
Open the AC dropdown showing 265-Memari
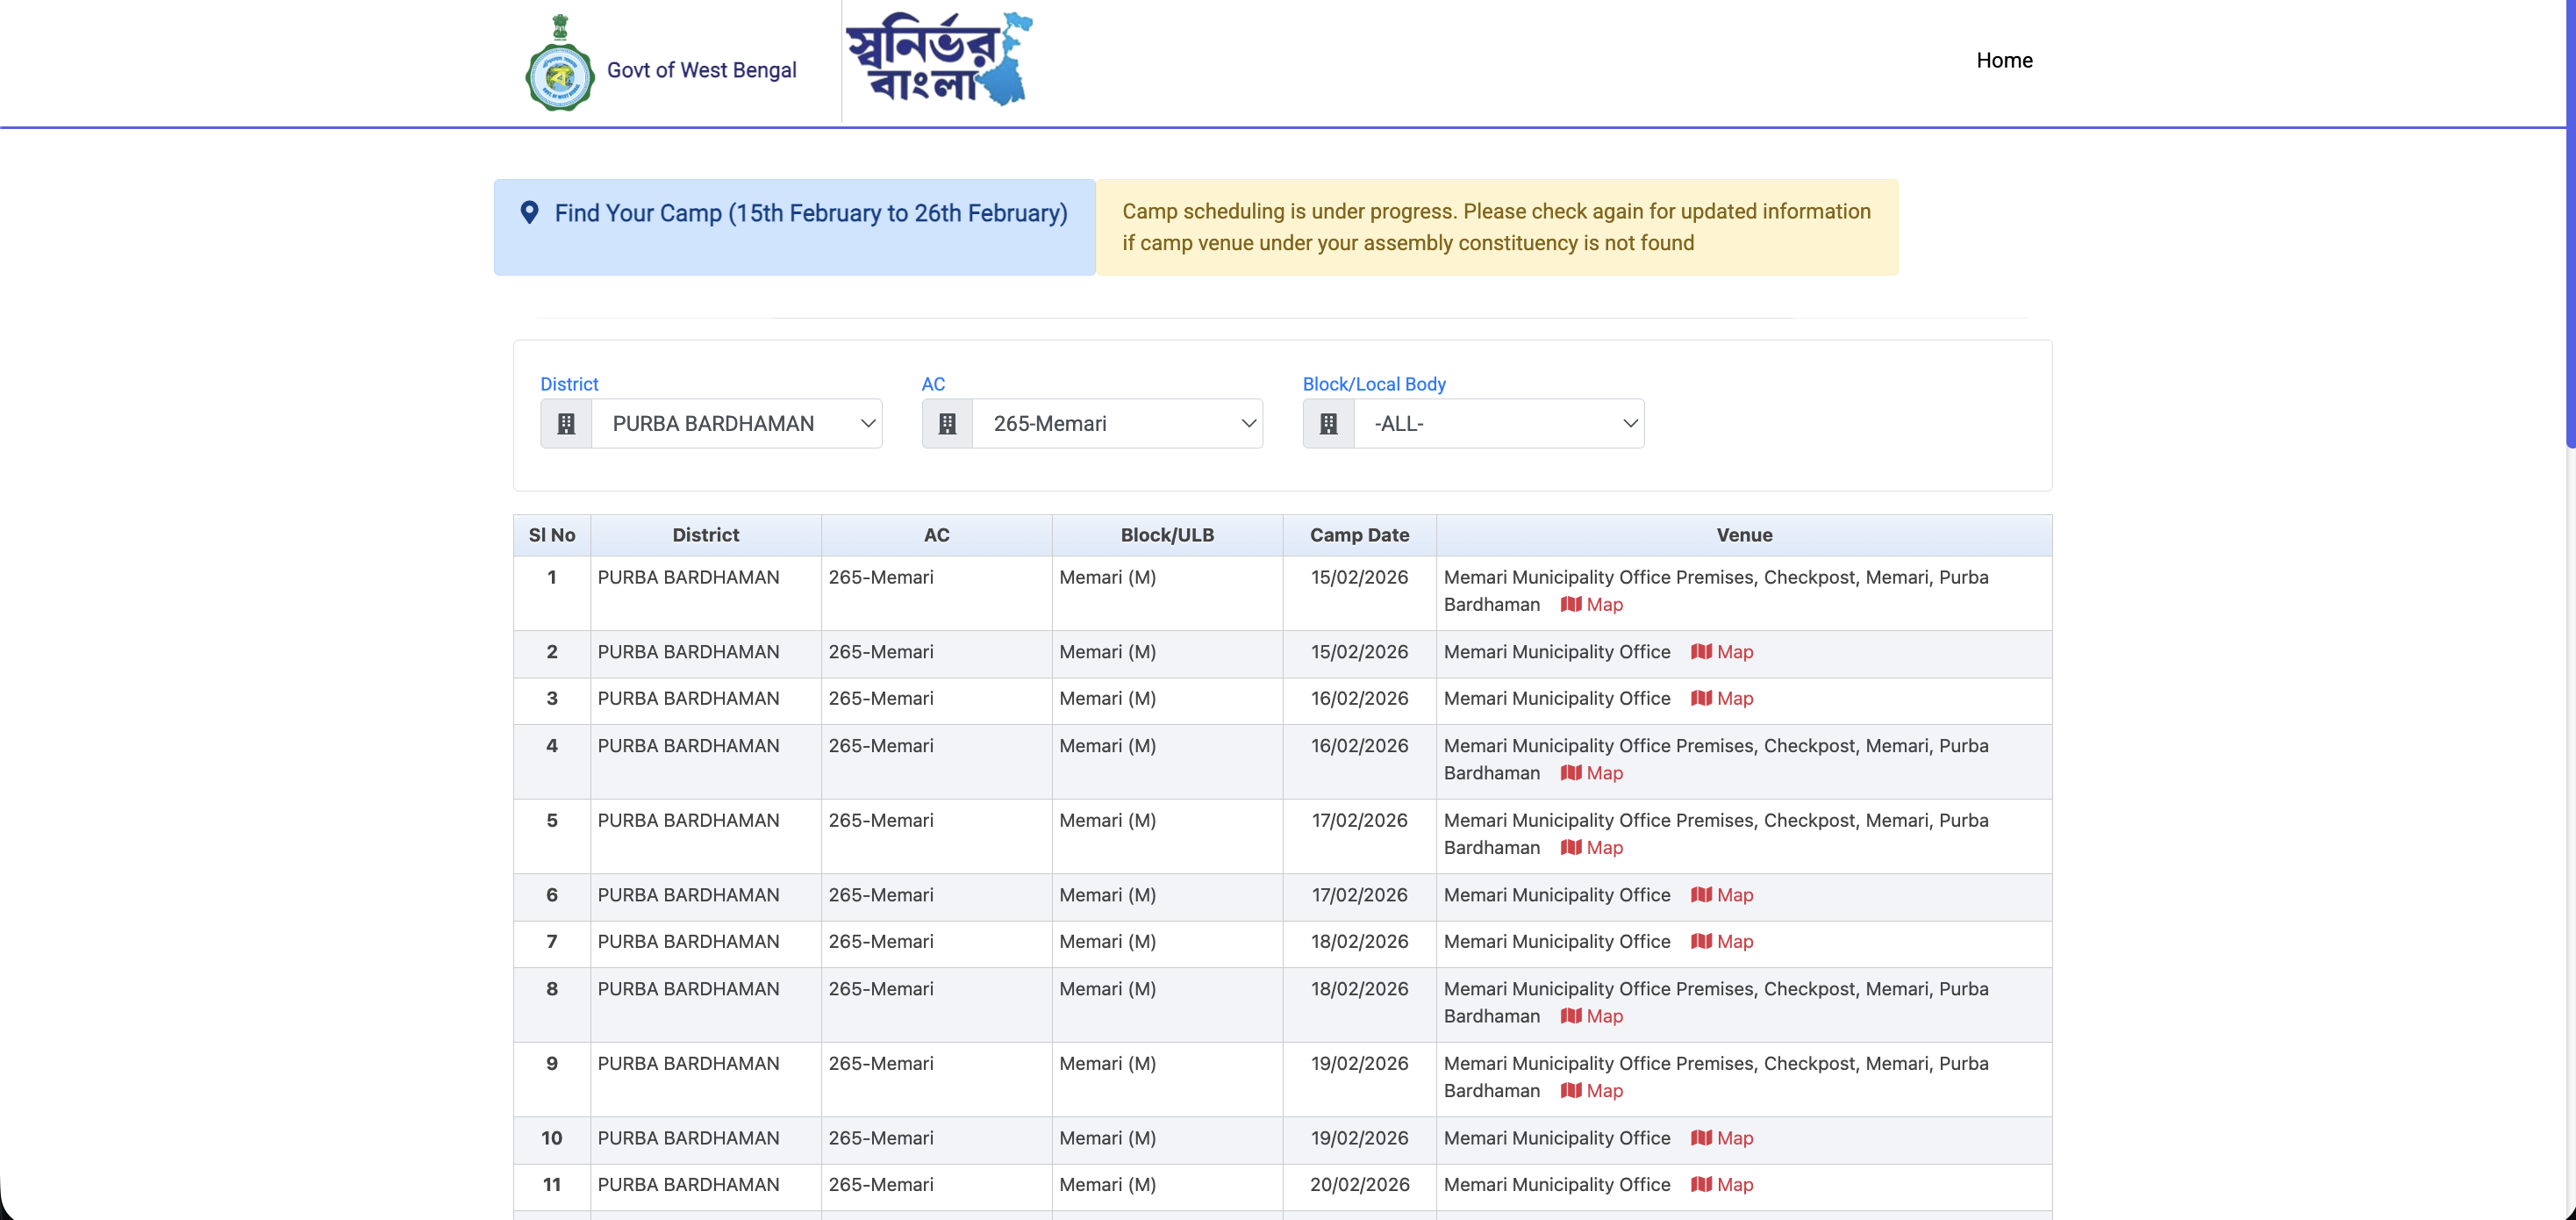tap(1118, 424)
